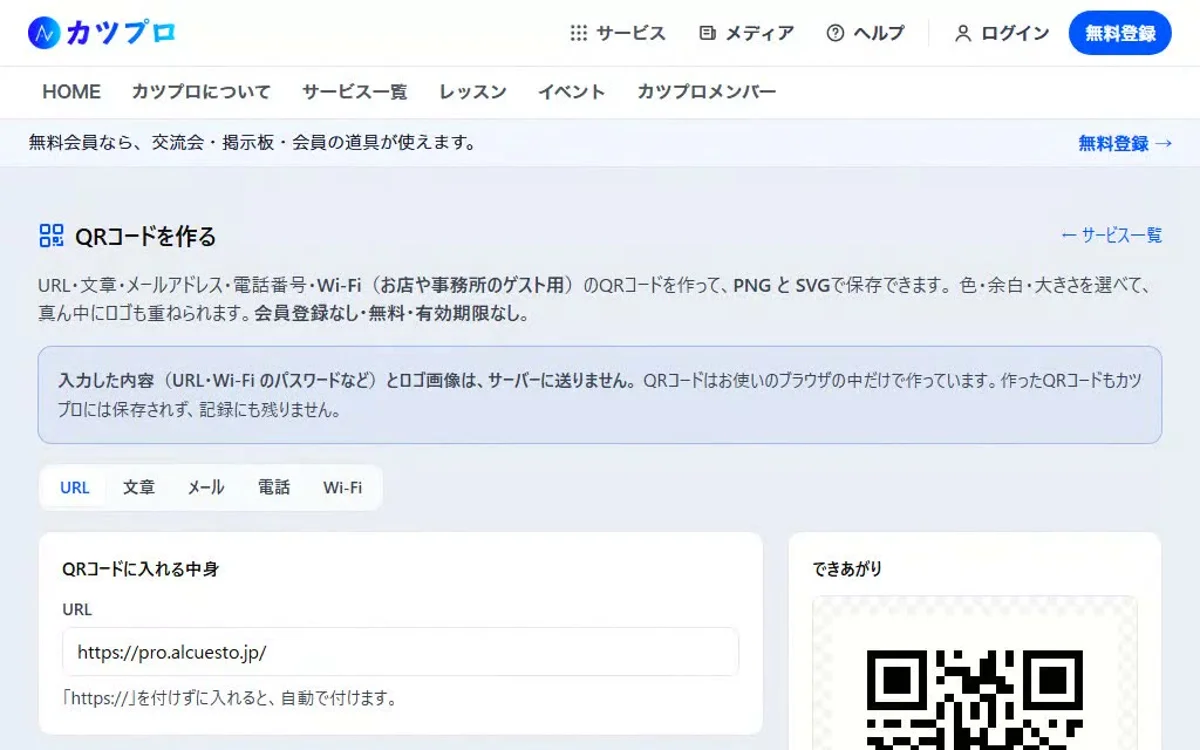Click the 無料登録 button in header

point(1120,33)
